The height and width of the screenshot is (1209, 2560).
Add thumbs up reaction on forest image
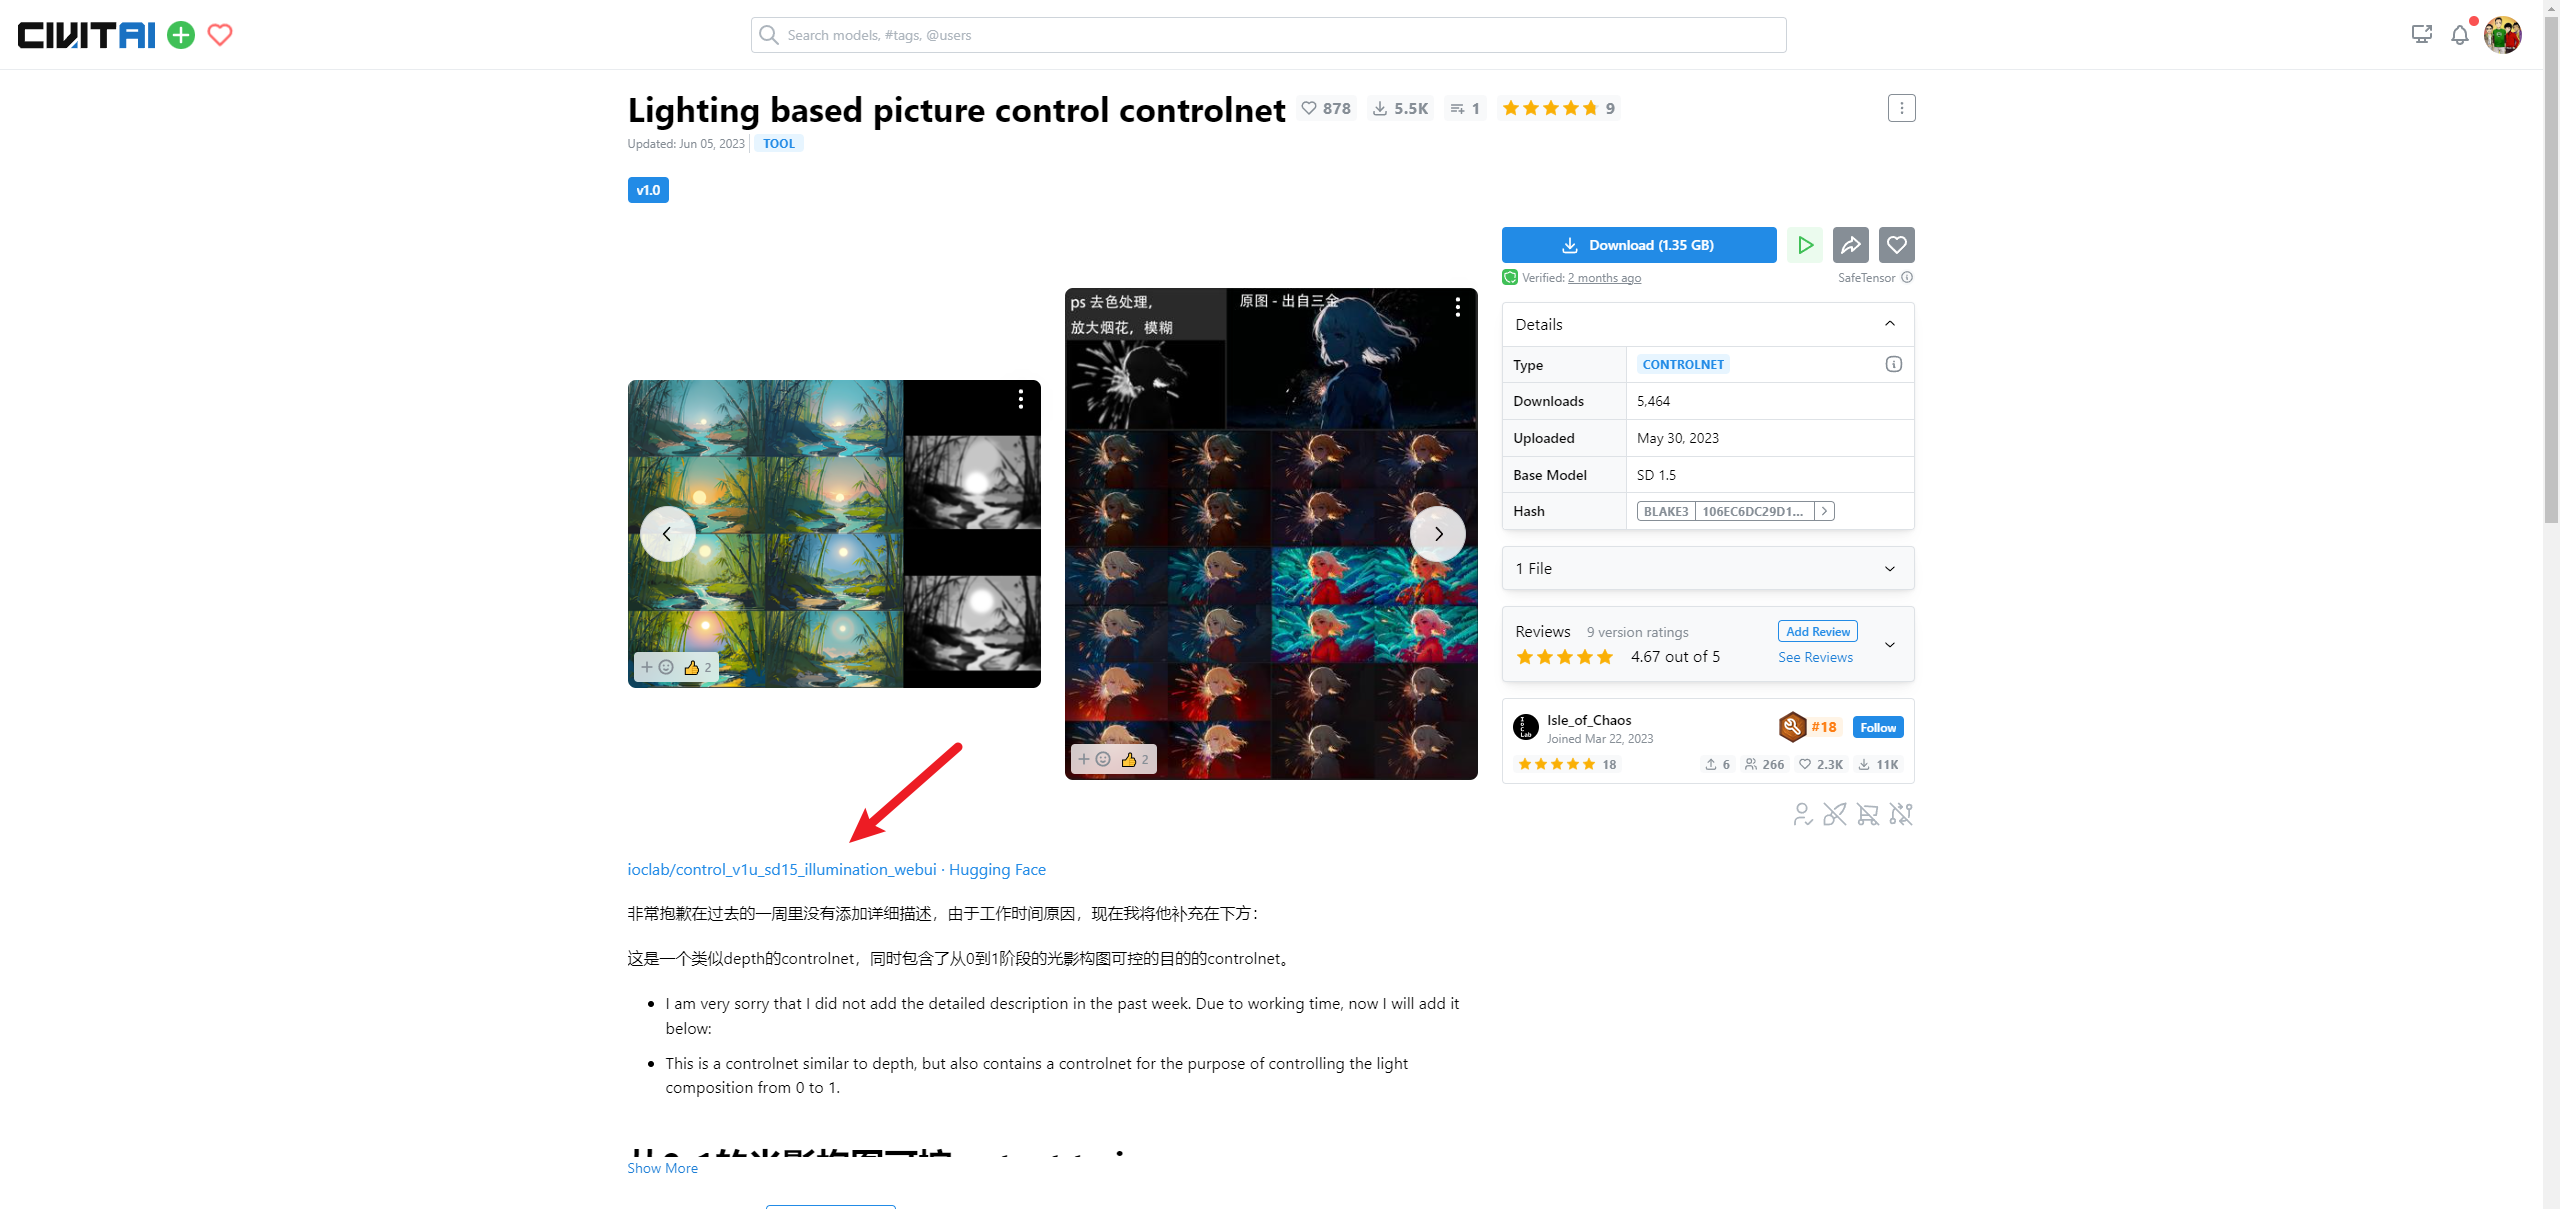coord(698,667)
